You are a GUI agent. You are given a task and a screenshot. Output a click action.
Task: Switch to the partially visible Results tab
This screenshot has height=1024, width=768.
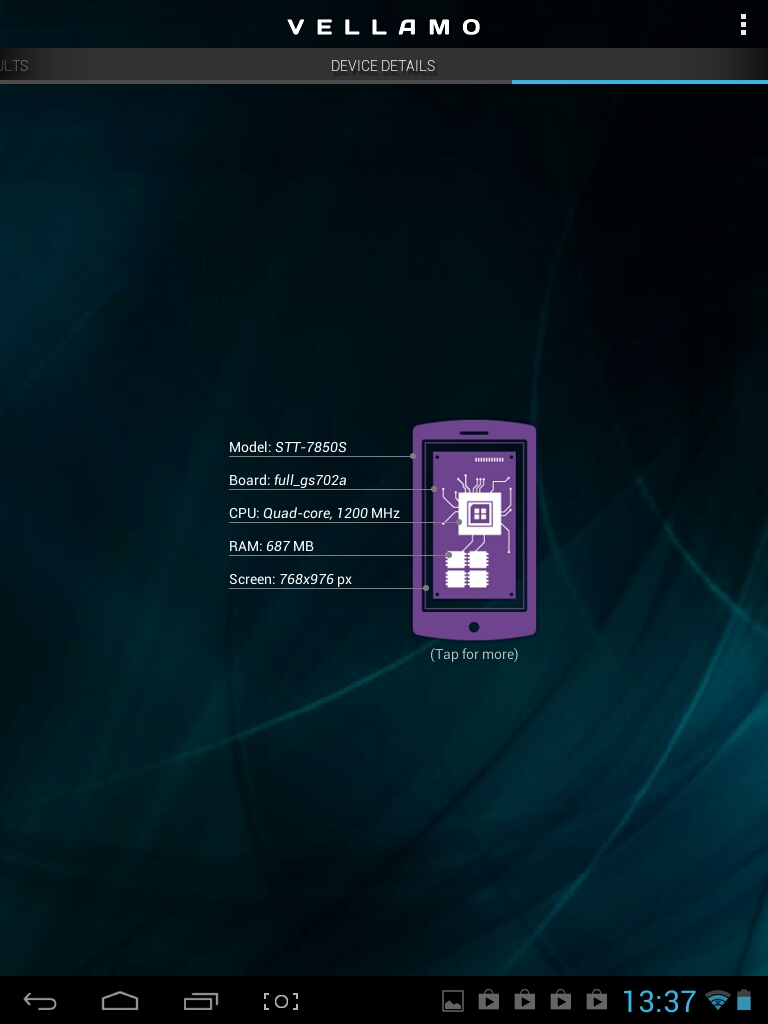(15, 66)
